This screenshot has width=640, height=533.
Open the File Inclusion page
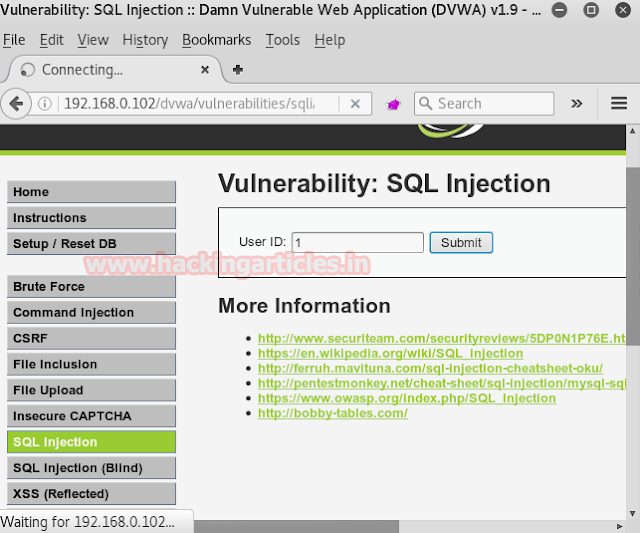point(91,364)
